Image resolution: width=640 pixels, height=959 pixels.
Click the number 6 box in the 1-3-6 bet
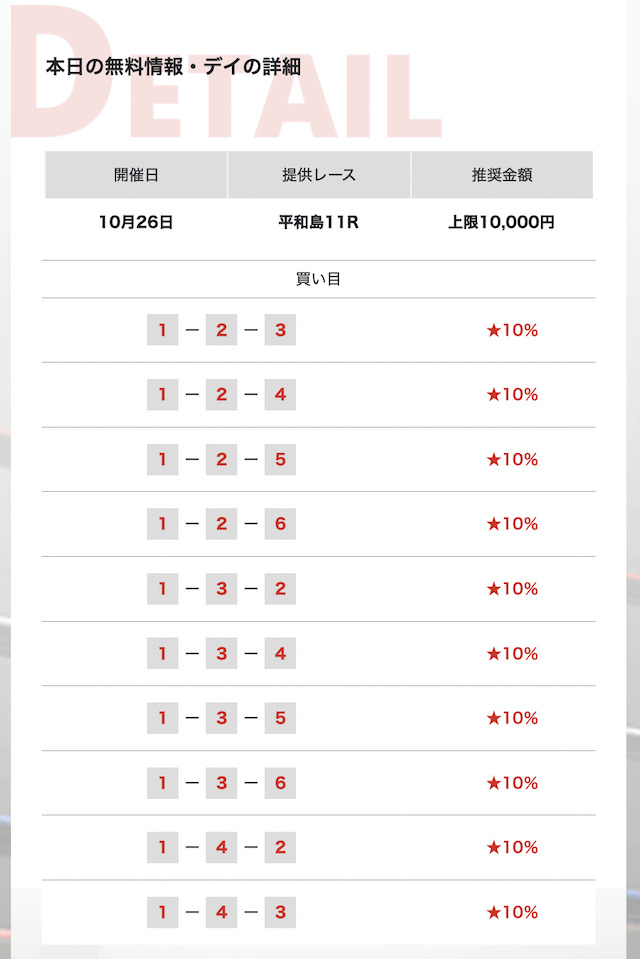[x=280, y=783]
